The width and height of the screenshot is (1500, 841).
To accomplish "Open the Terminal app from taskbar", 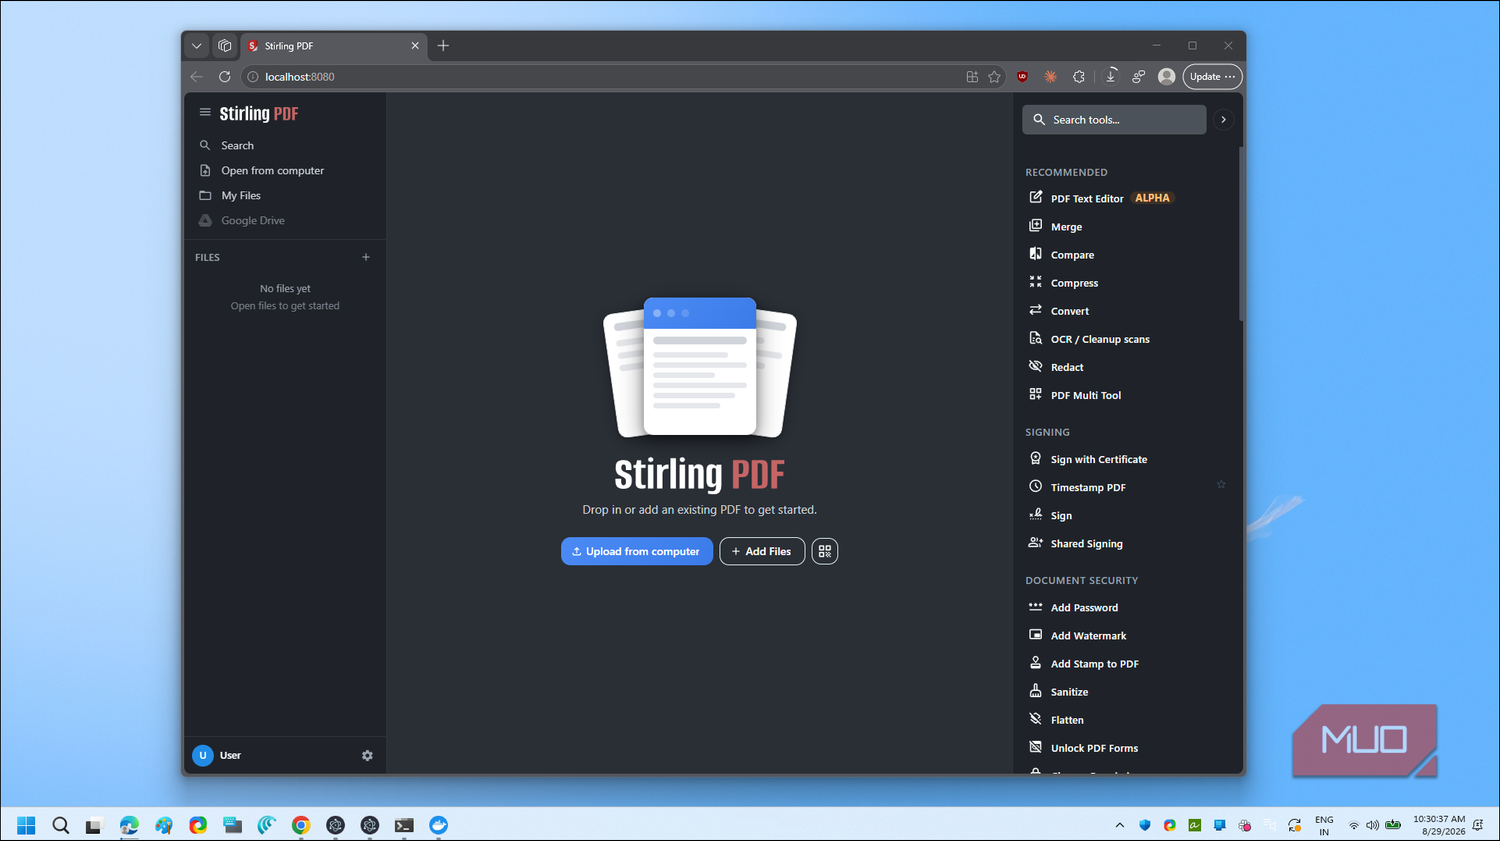I will [x=404, y=825].
